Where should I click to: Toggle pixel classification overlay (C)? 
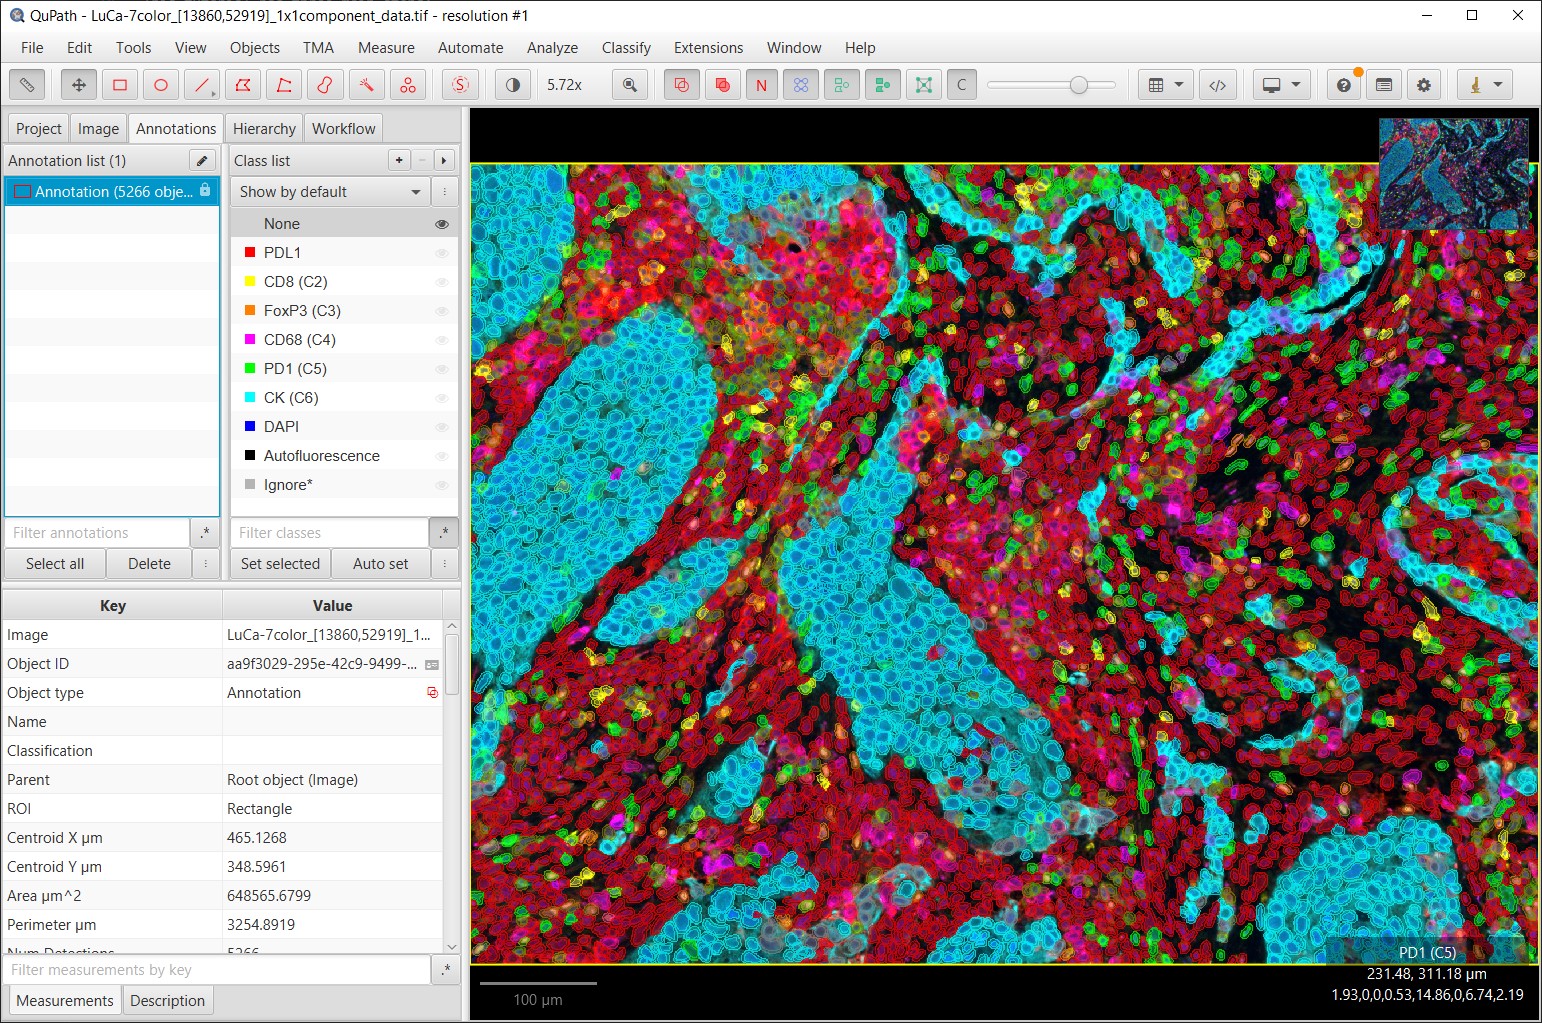(962, 85)
